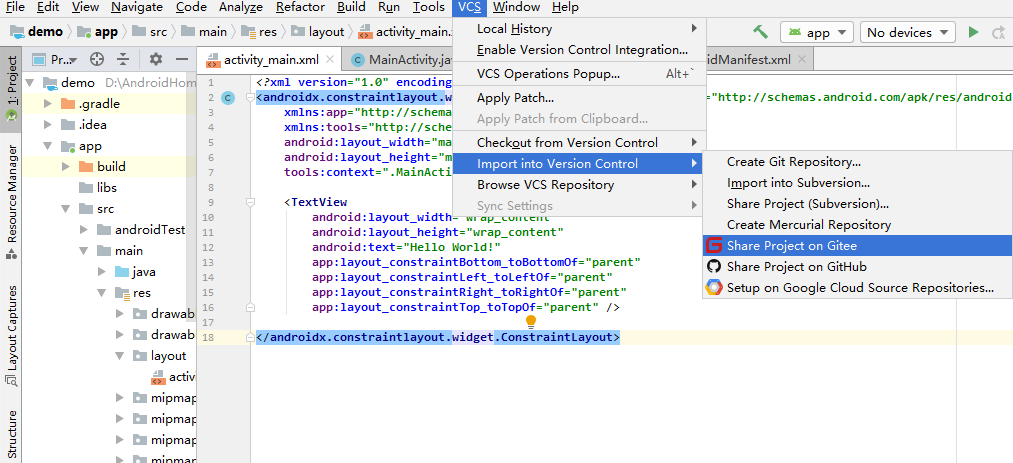This screenshot has height=463, width=1013.
Task: Open Project panel settings gear
Action: pos(156,60)
